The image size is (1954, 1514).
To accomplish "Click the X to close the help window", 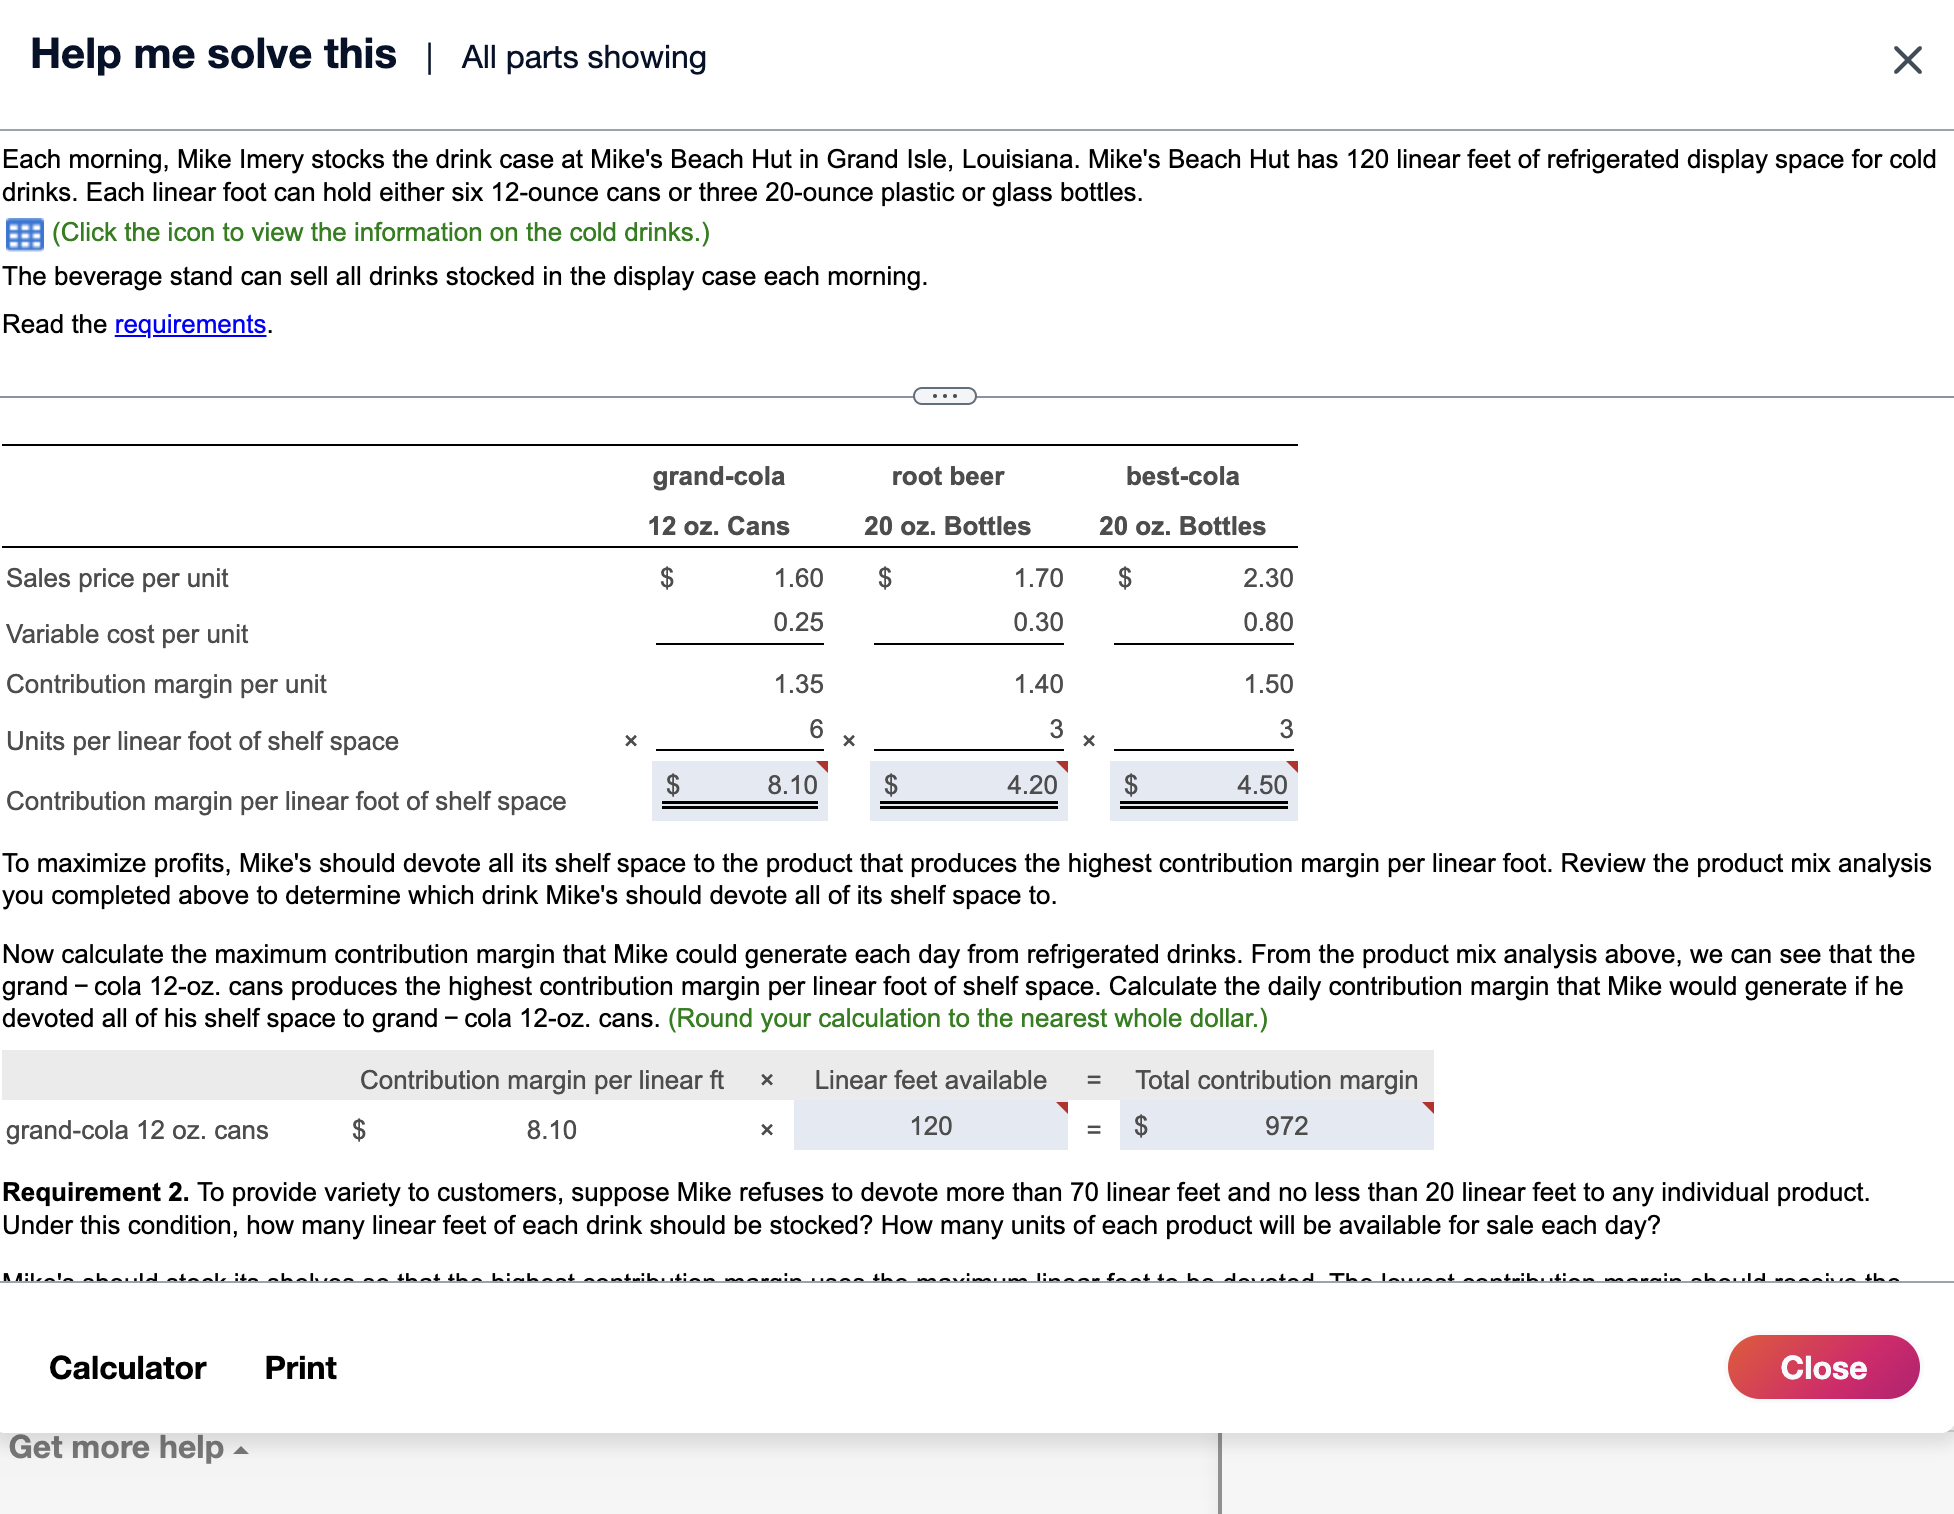I will click(1907, 59).
